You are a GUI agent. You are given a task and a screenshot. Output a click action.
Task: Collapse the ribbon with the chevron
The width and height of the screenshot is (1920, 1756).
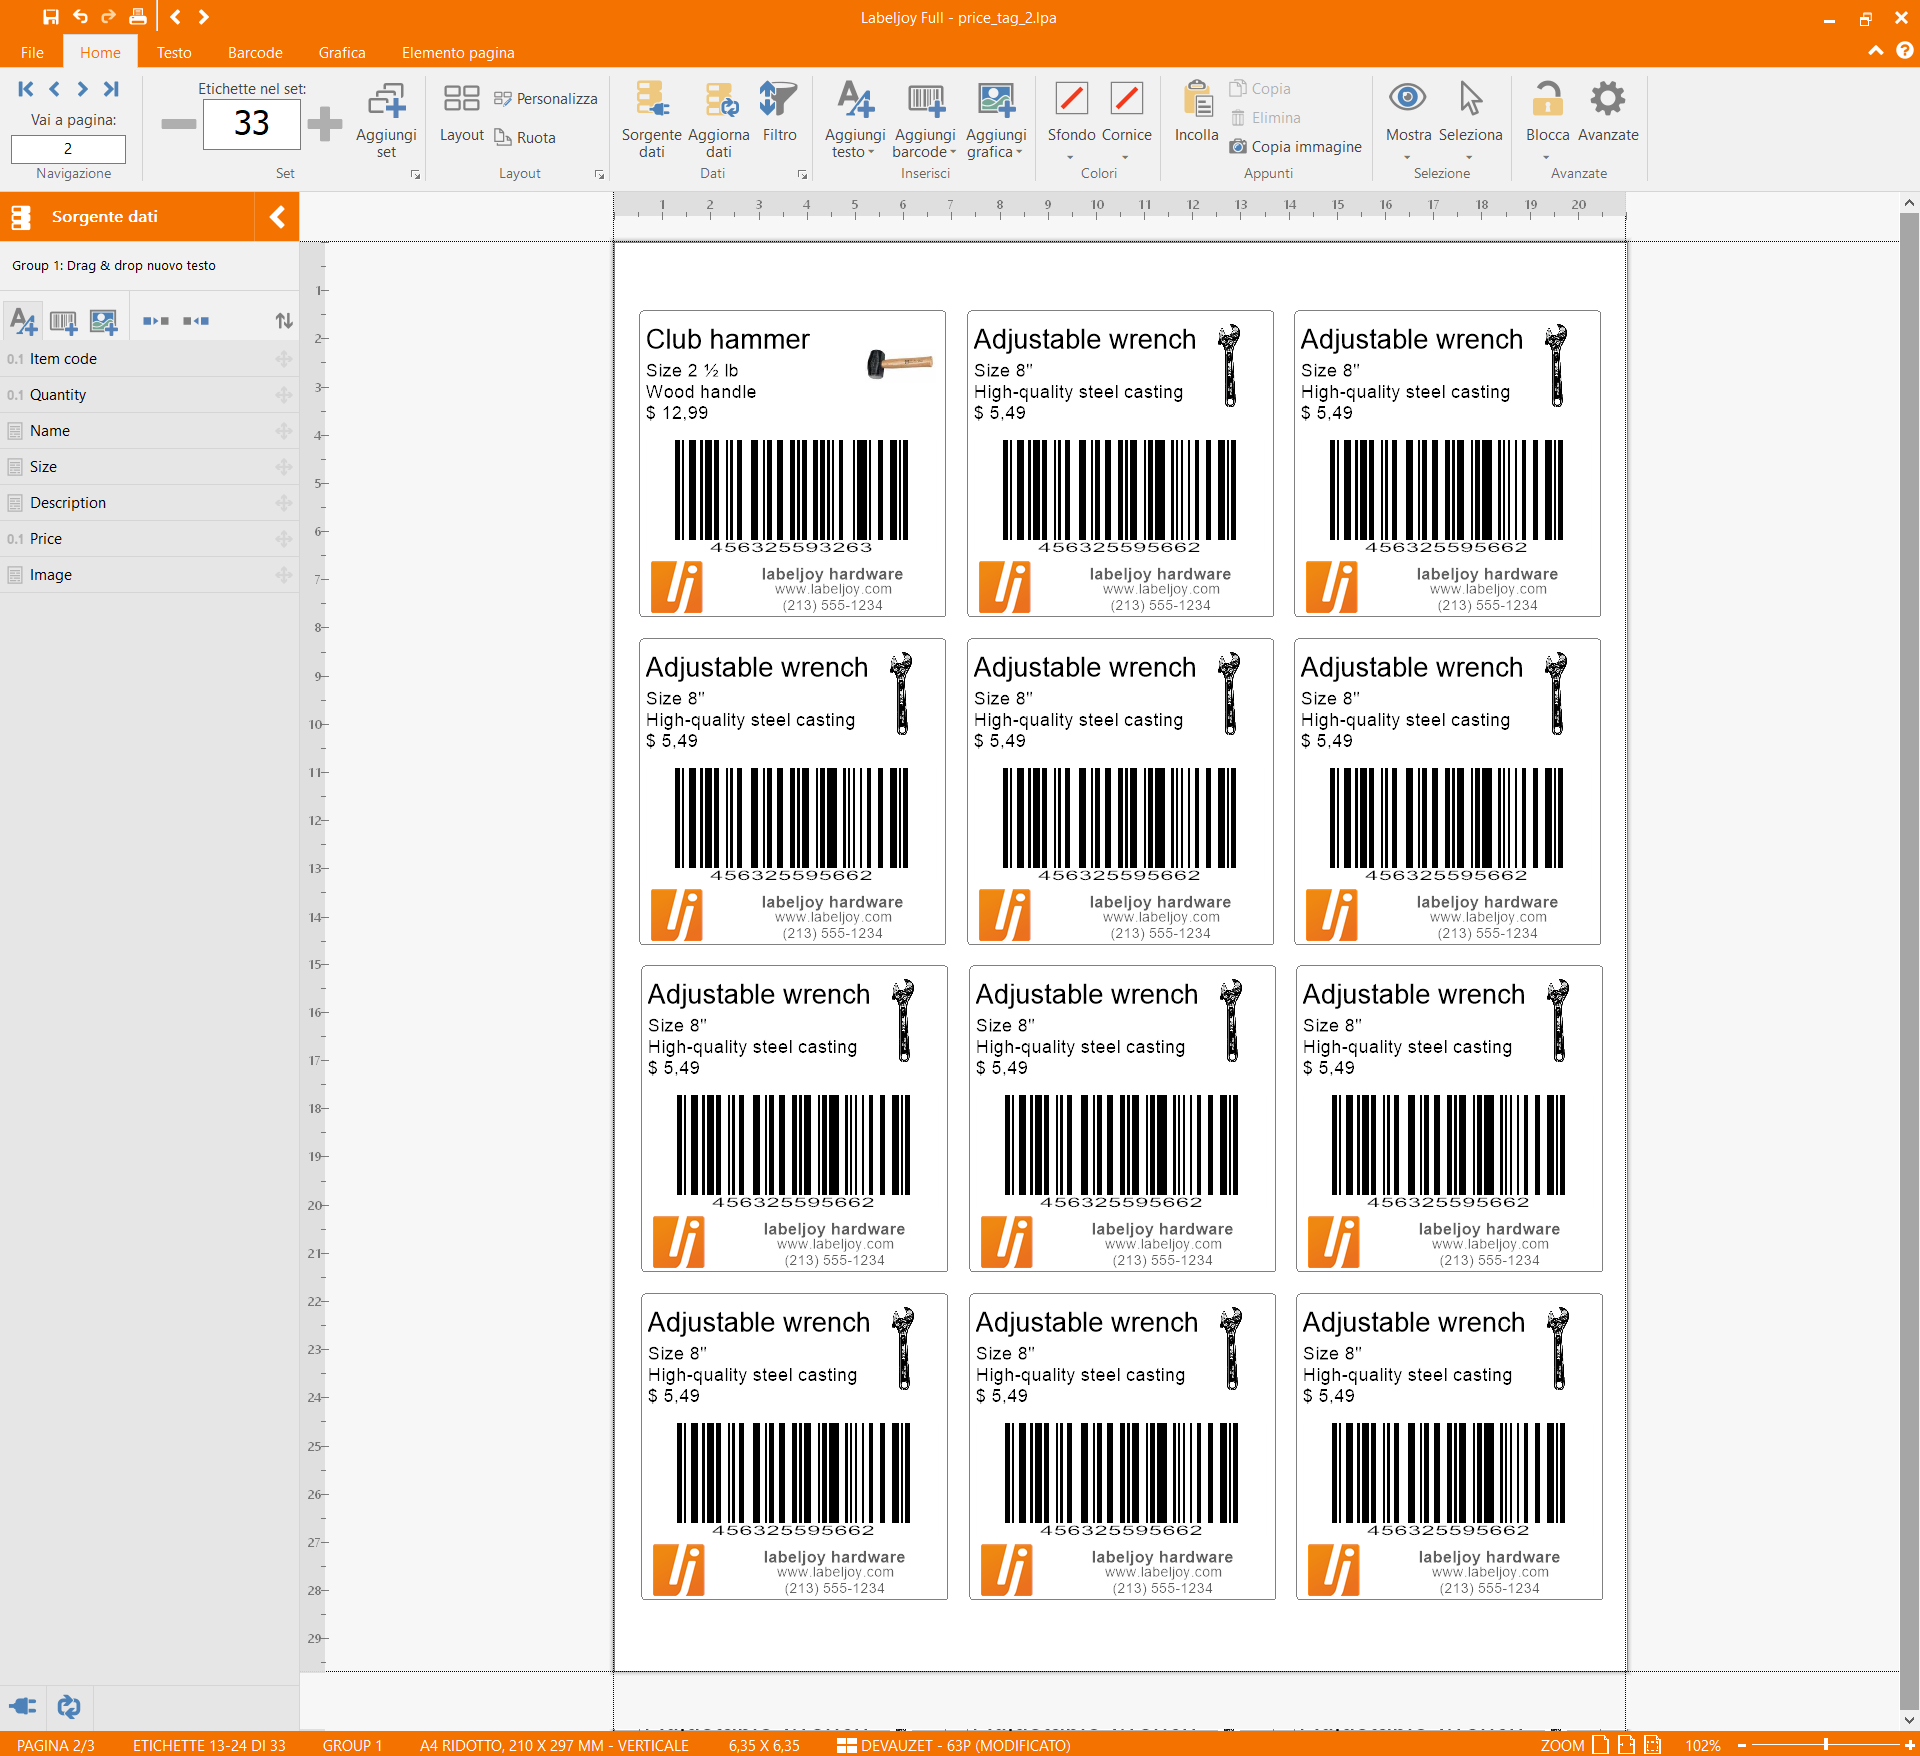pos(1876,51)
